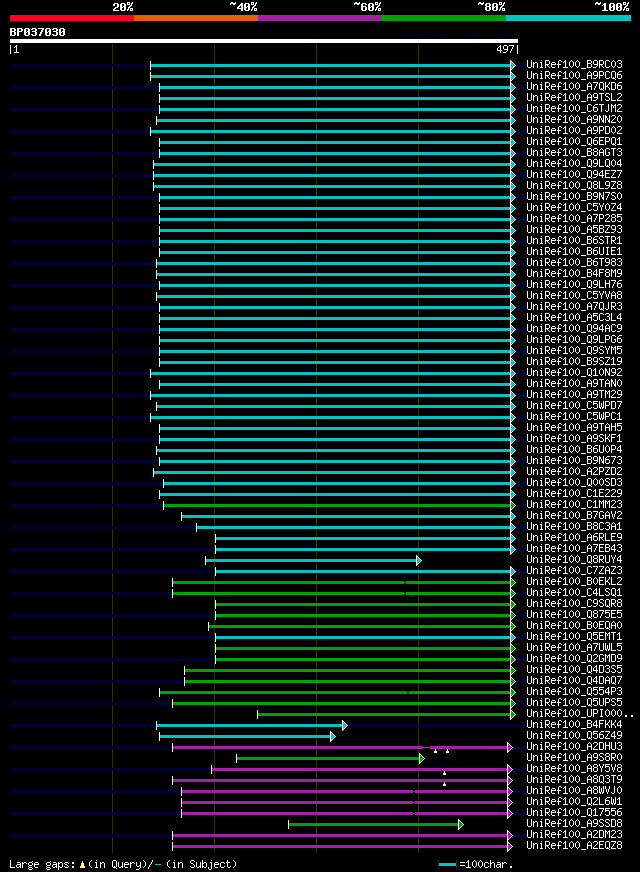Select the UniRef100_A2EQZ8 label
Image resolution: width=640 pixels, height=872 pixels.
[x=574, y=845]
